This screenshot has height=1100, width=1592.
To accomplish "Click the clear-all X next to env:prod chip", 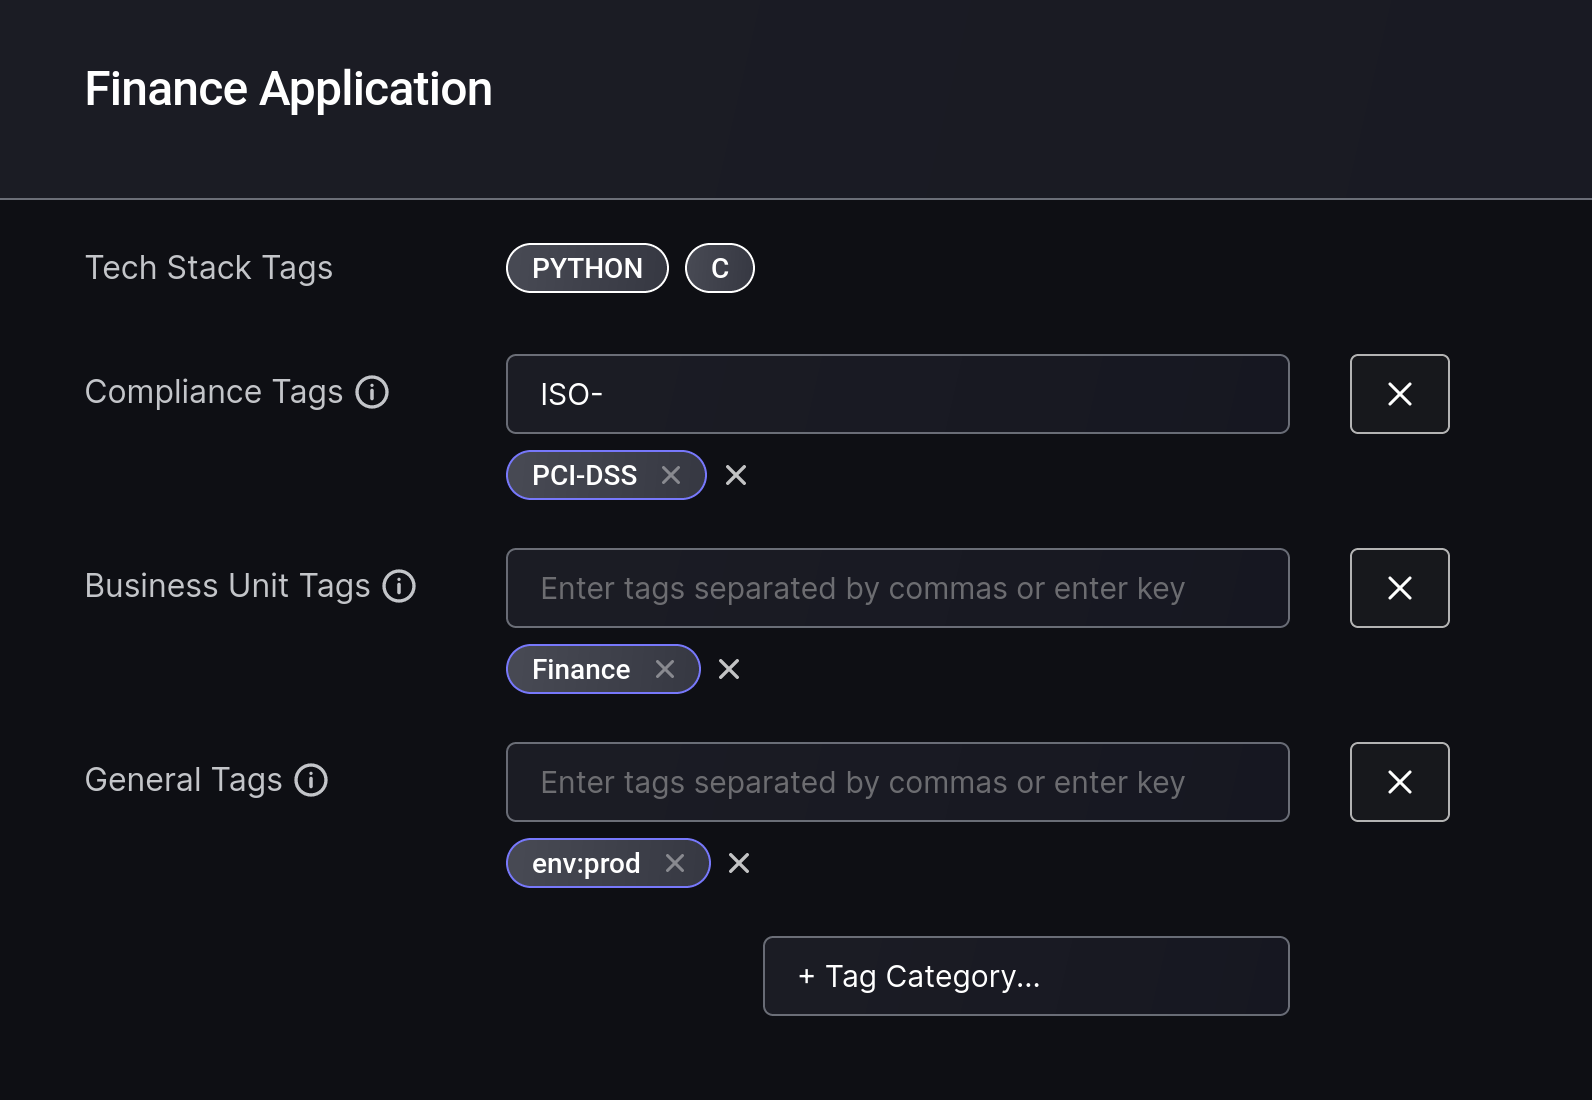I will click(739, 863).
